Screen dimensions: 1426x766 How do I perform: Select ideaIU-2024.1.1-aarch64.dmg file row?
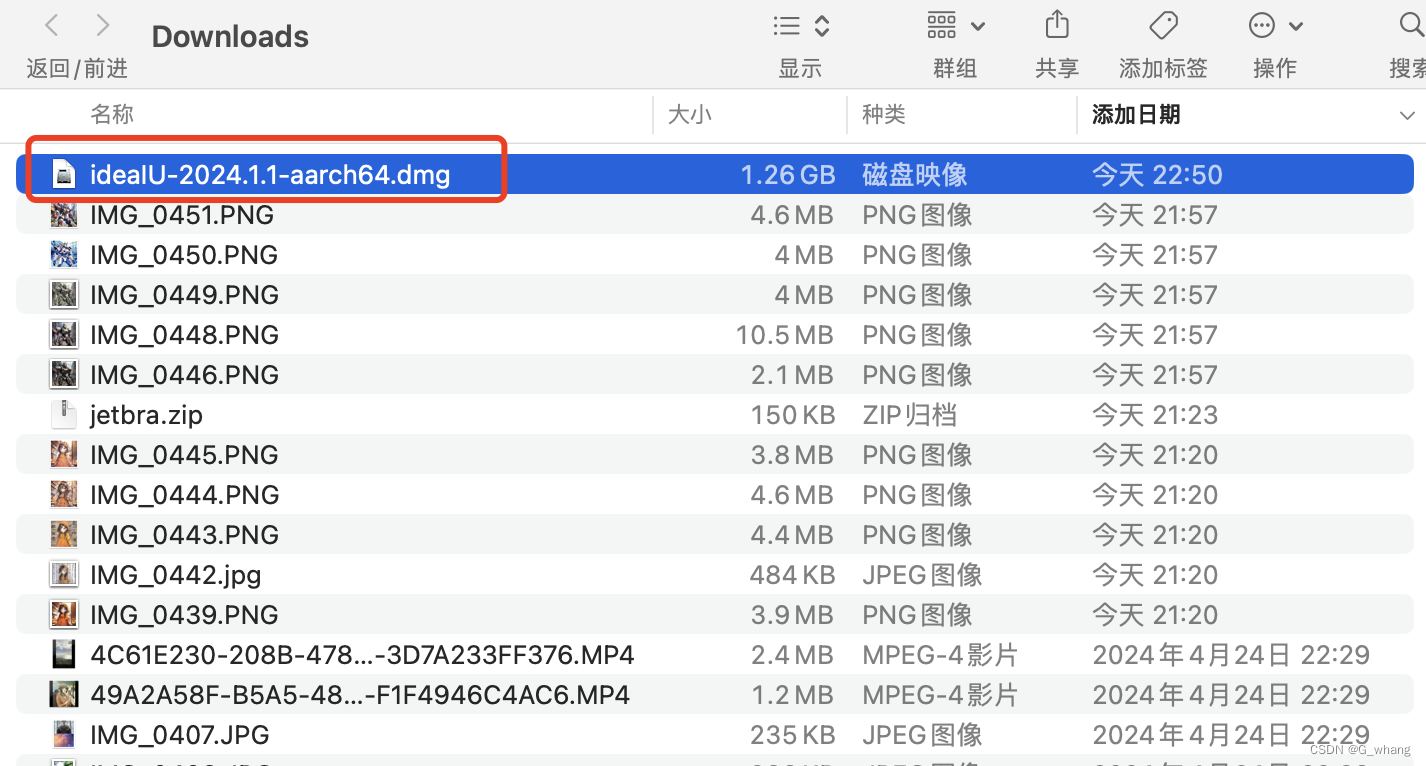[714, 175]
